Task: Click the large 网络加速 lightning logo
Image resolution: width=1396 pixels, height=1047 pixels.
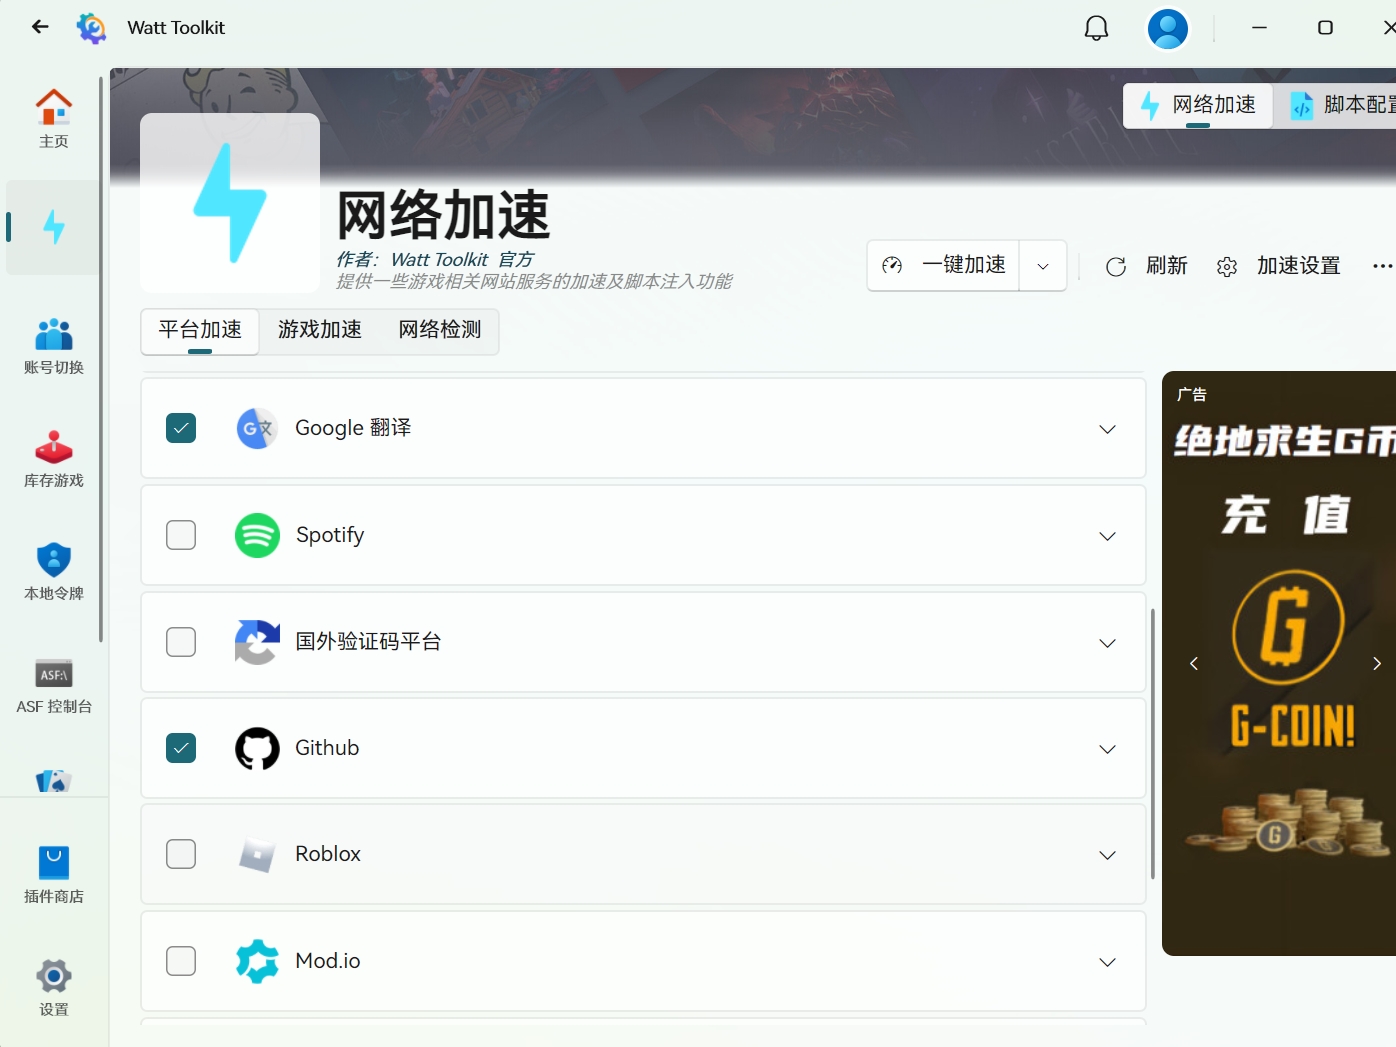Action: [230, 203]
